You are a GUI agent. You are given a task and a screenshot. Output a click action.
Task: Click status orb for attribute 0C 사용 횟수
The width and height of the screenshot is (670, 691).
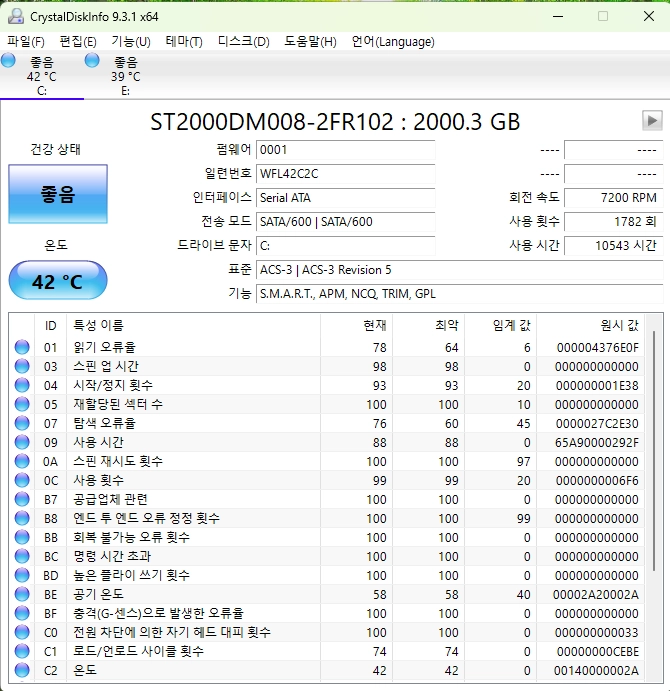click(x=22, y=480)
